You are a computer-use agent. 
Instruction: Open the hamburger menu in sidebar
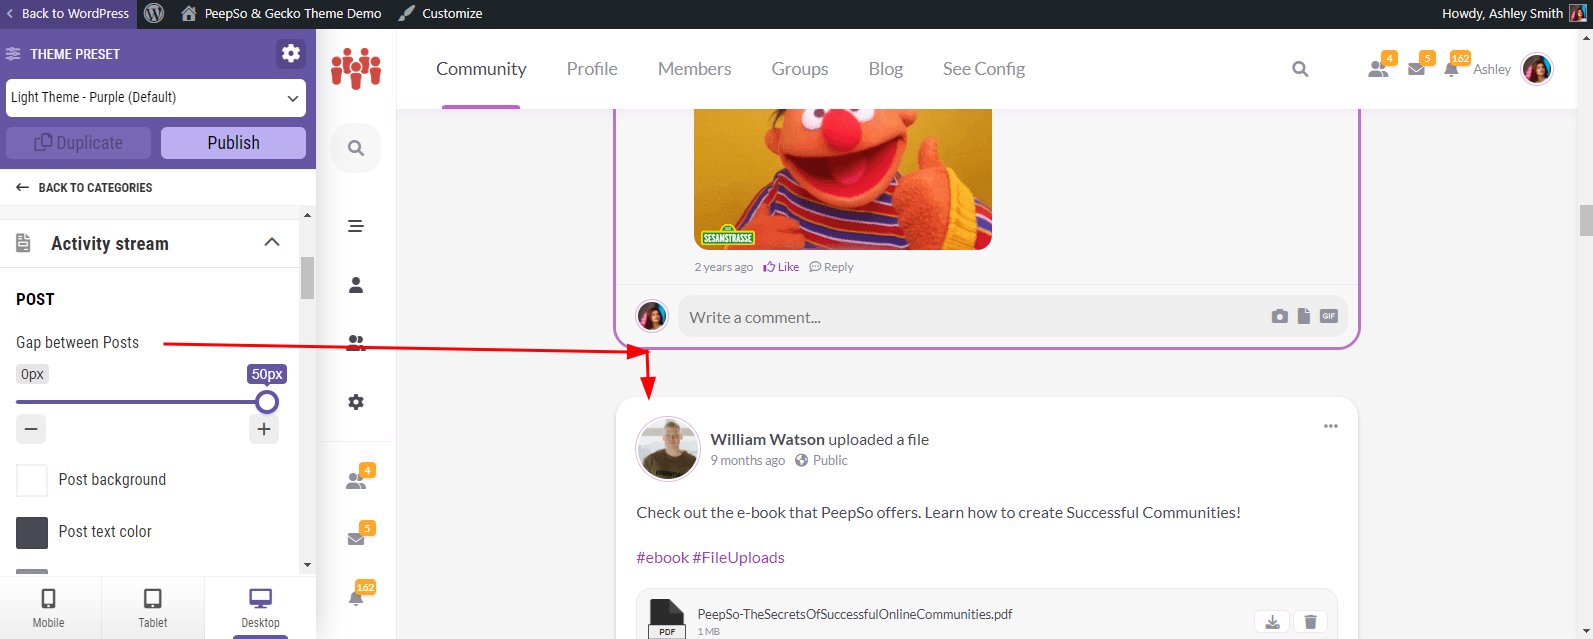(355, 226)
